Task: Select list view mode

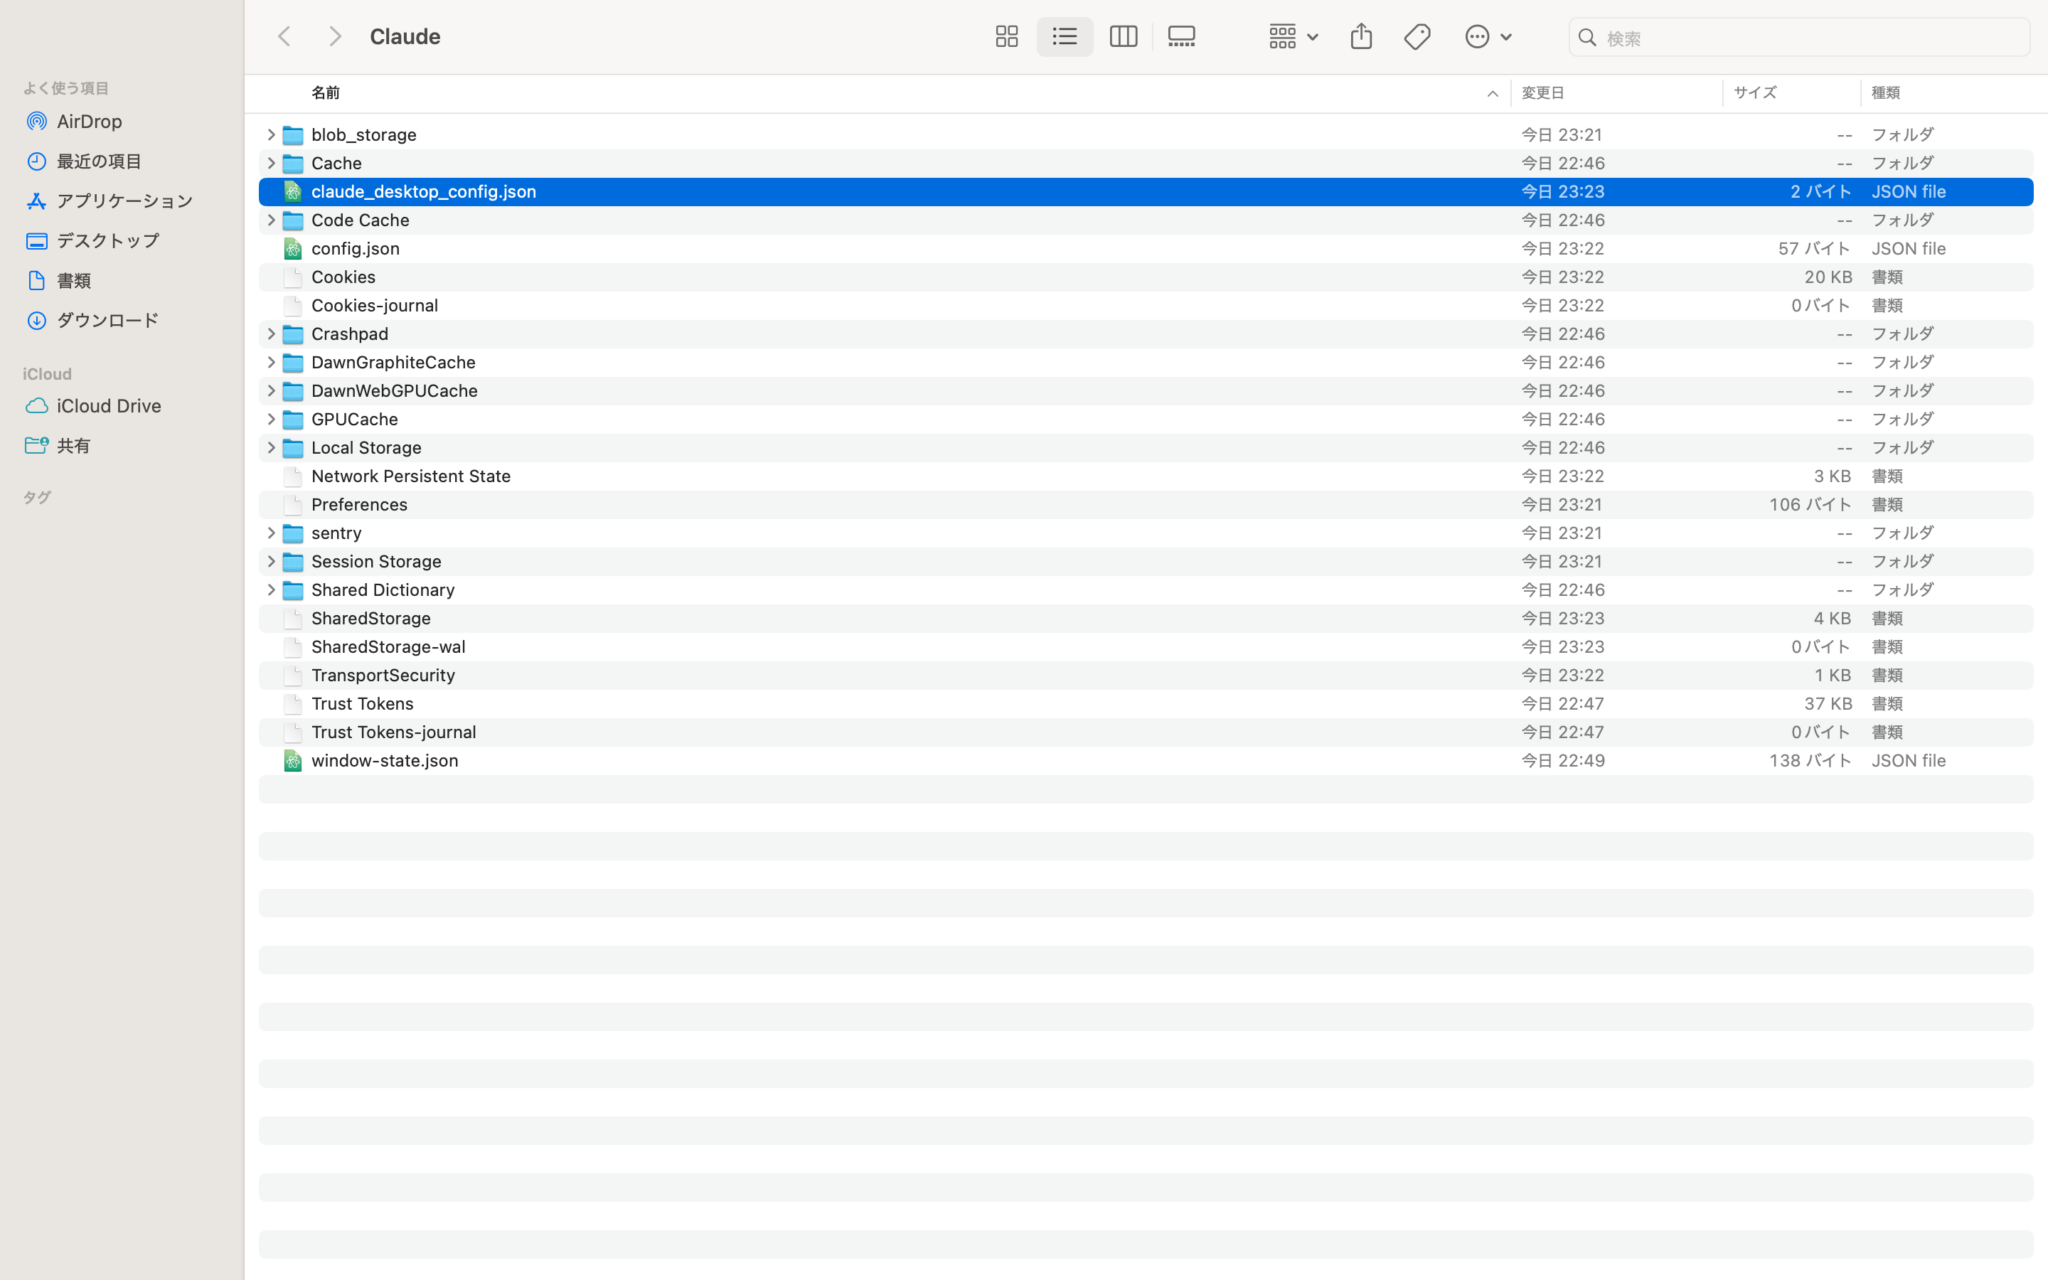Action: [1064, 37]
